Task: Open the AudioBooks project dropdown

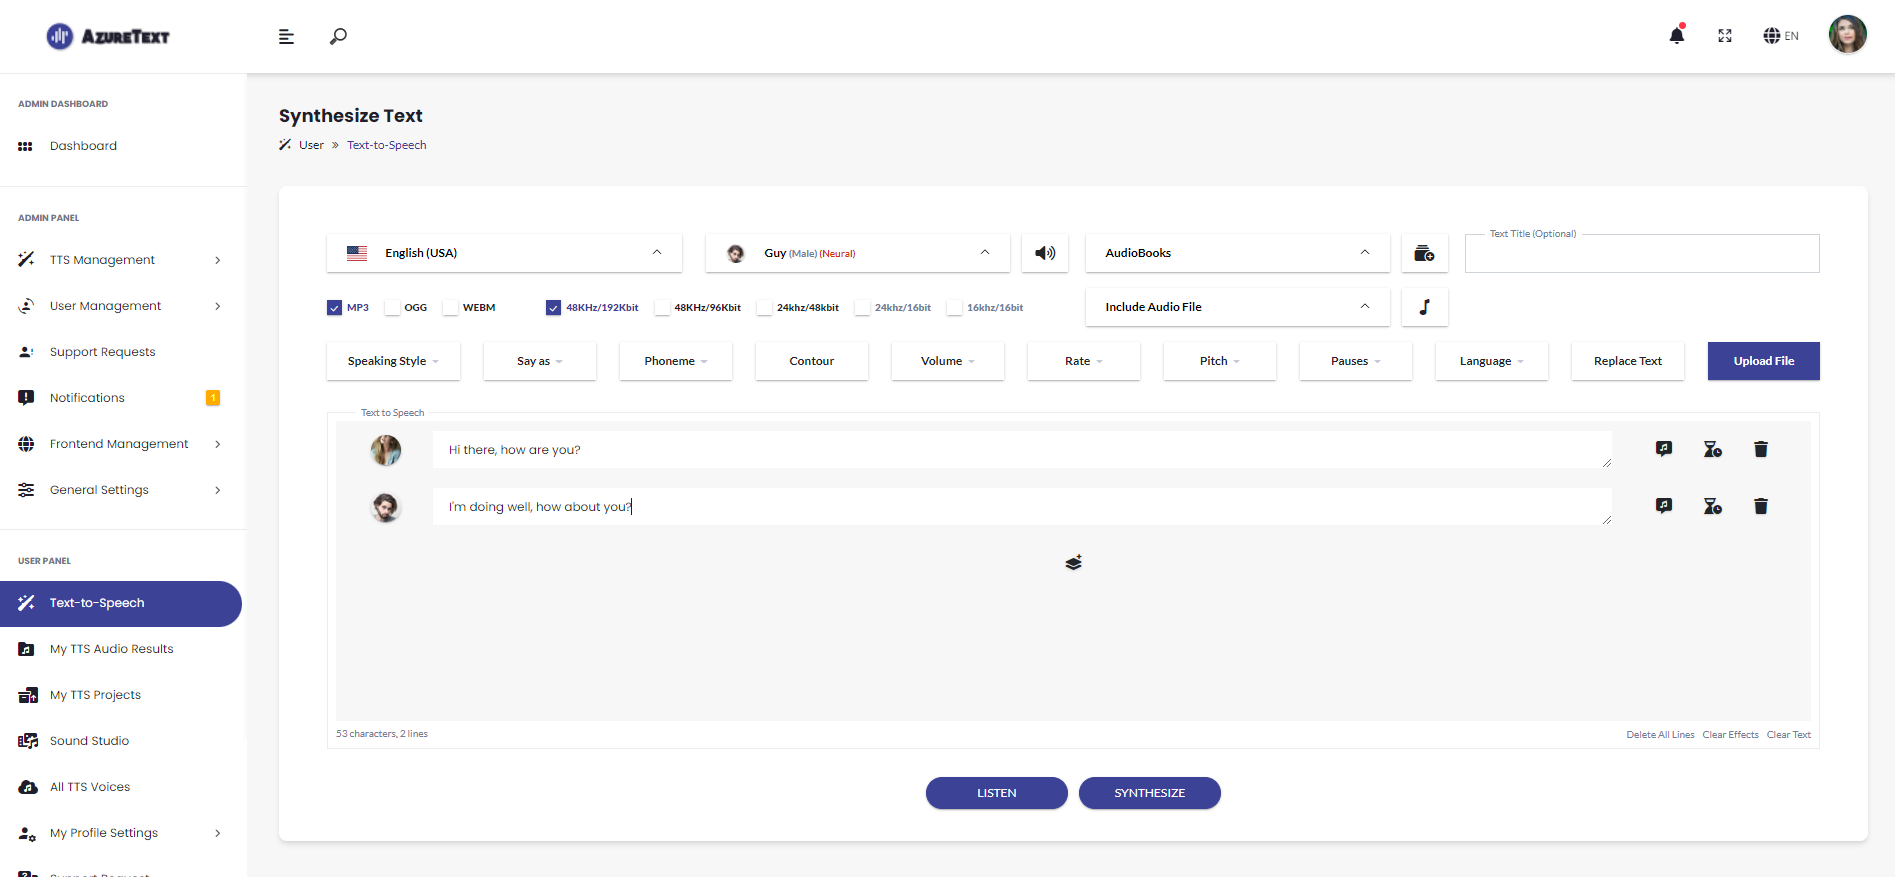Action: coord(1238,253)
